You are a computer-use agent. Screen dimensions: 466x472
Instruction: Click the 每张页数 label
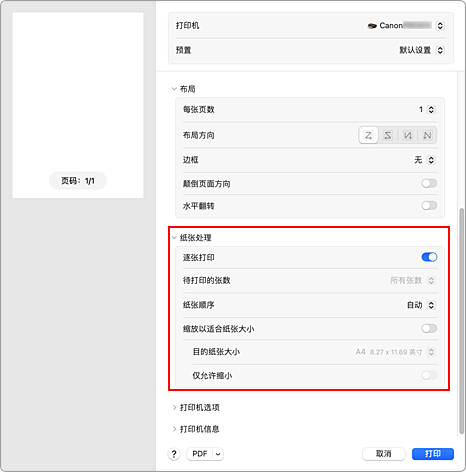pos(198,110)
